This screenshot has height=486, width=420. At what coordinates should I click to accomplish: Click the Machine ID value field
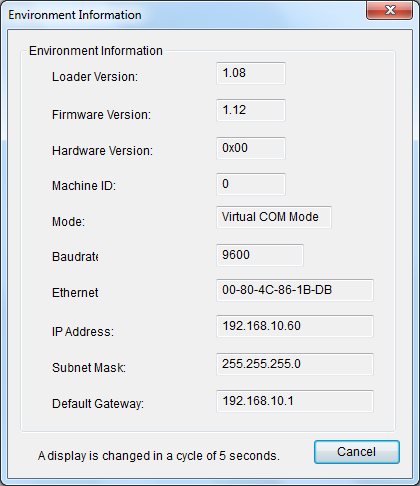pyautogui.click(x=251, y=184)
